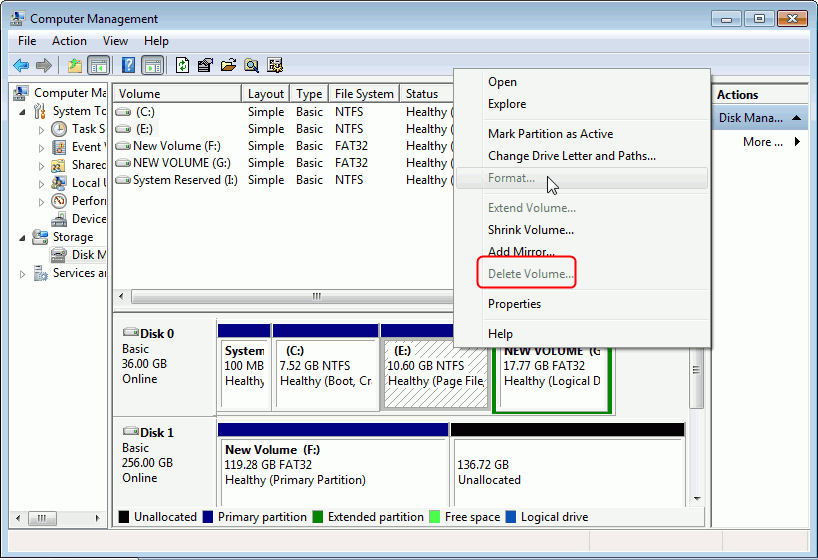The width and height of the screenshot is (818, 560).
Task: Click the disk settings toolbar icon
Action: point(275,65)
